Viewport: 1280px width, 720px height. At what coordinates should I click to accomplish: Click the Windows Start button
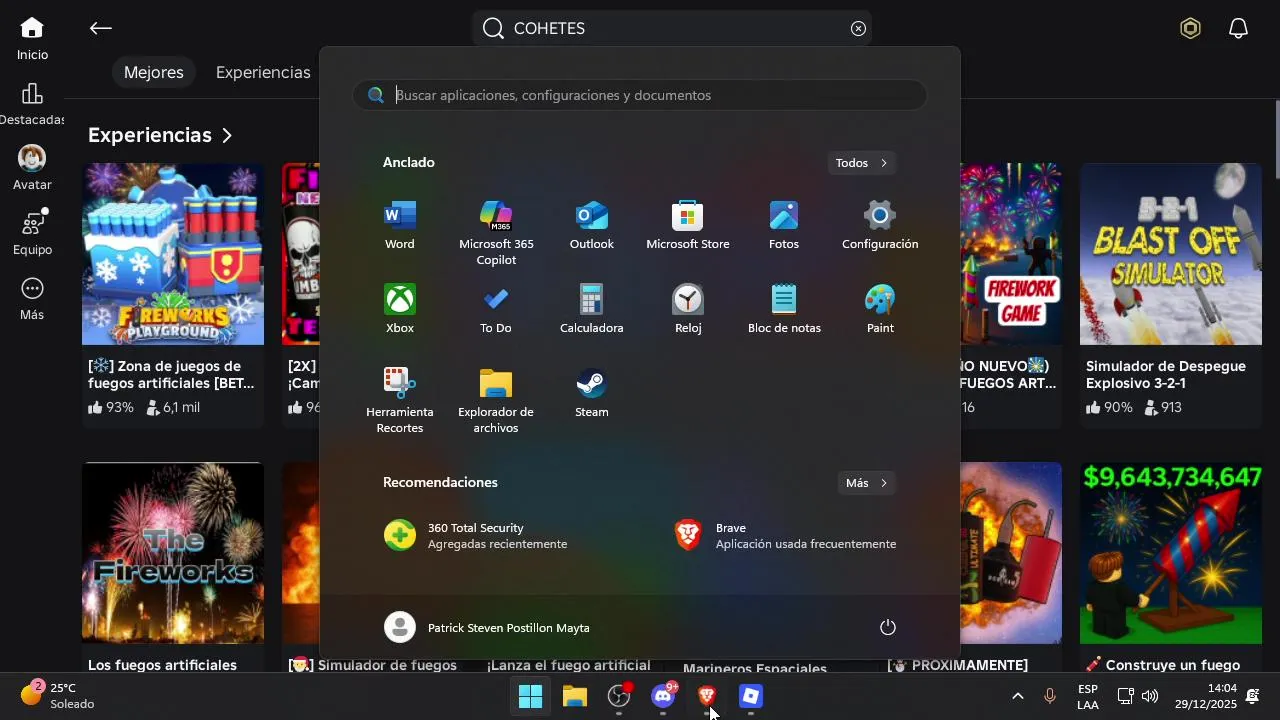coord(531,696)
